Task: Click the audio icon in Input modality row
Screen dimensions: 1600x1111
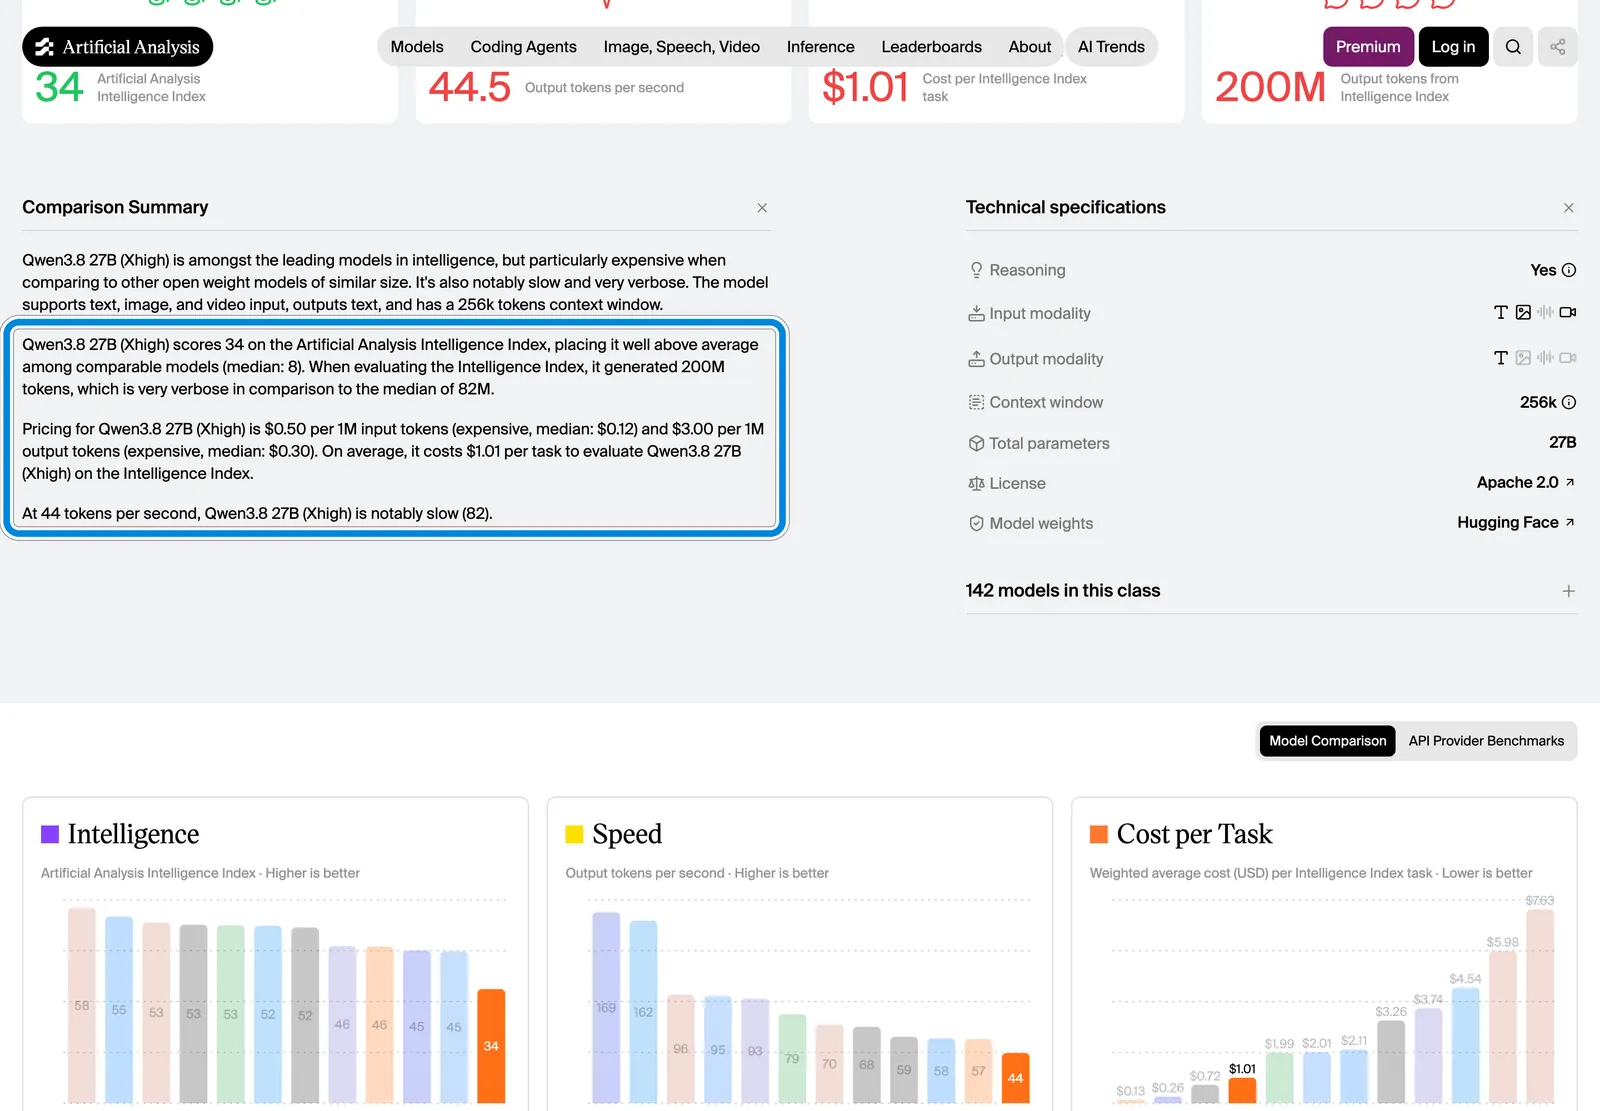Action: click(x=1545, y=312)
